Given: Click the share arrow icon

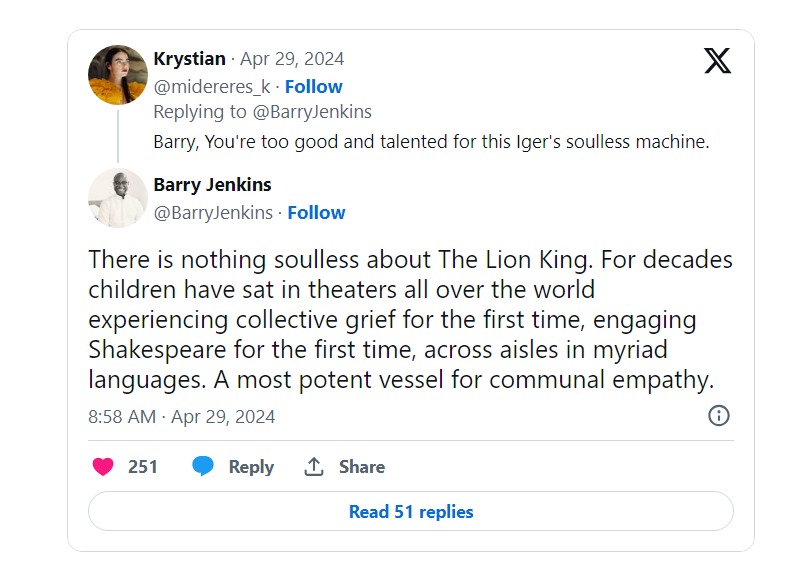Looking at the screenshot, I should pos(314,467).
